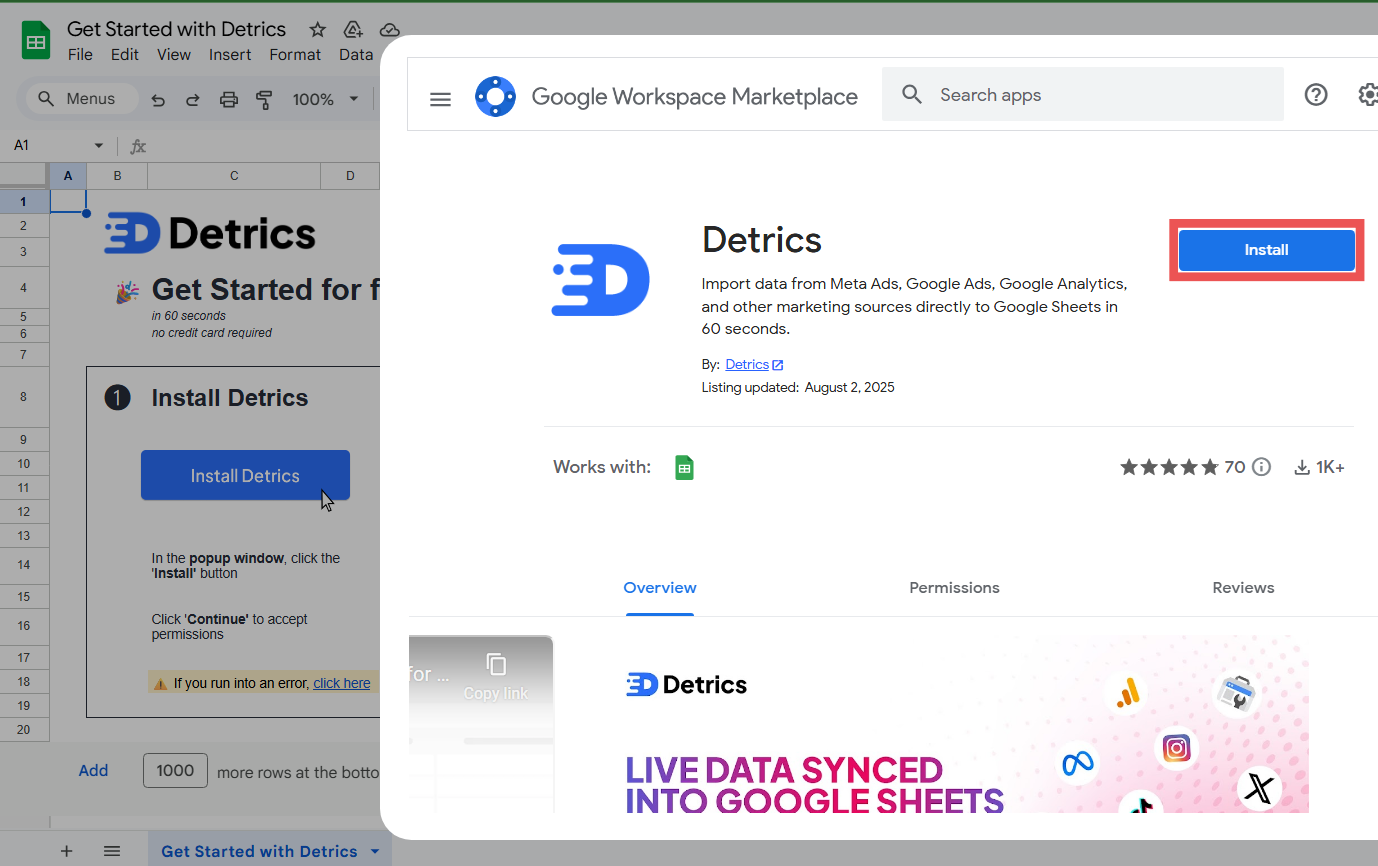Switch to the Permissions tab
The image size is (1378, 866).
tap(954, 588)
